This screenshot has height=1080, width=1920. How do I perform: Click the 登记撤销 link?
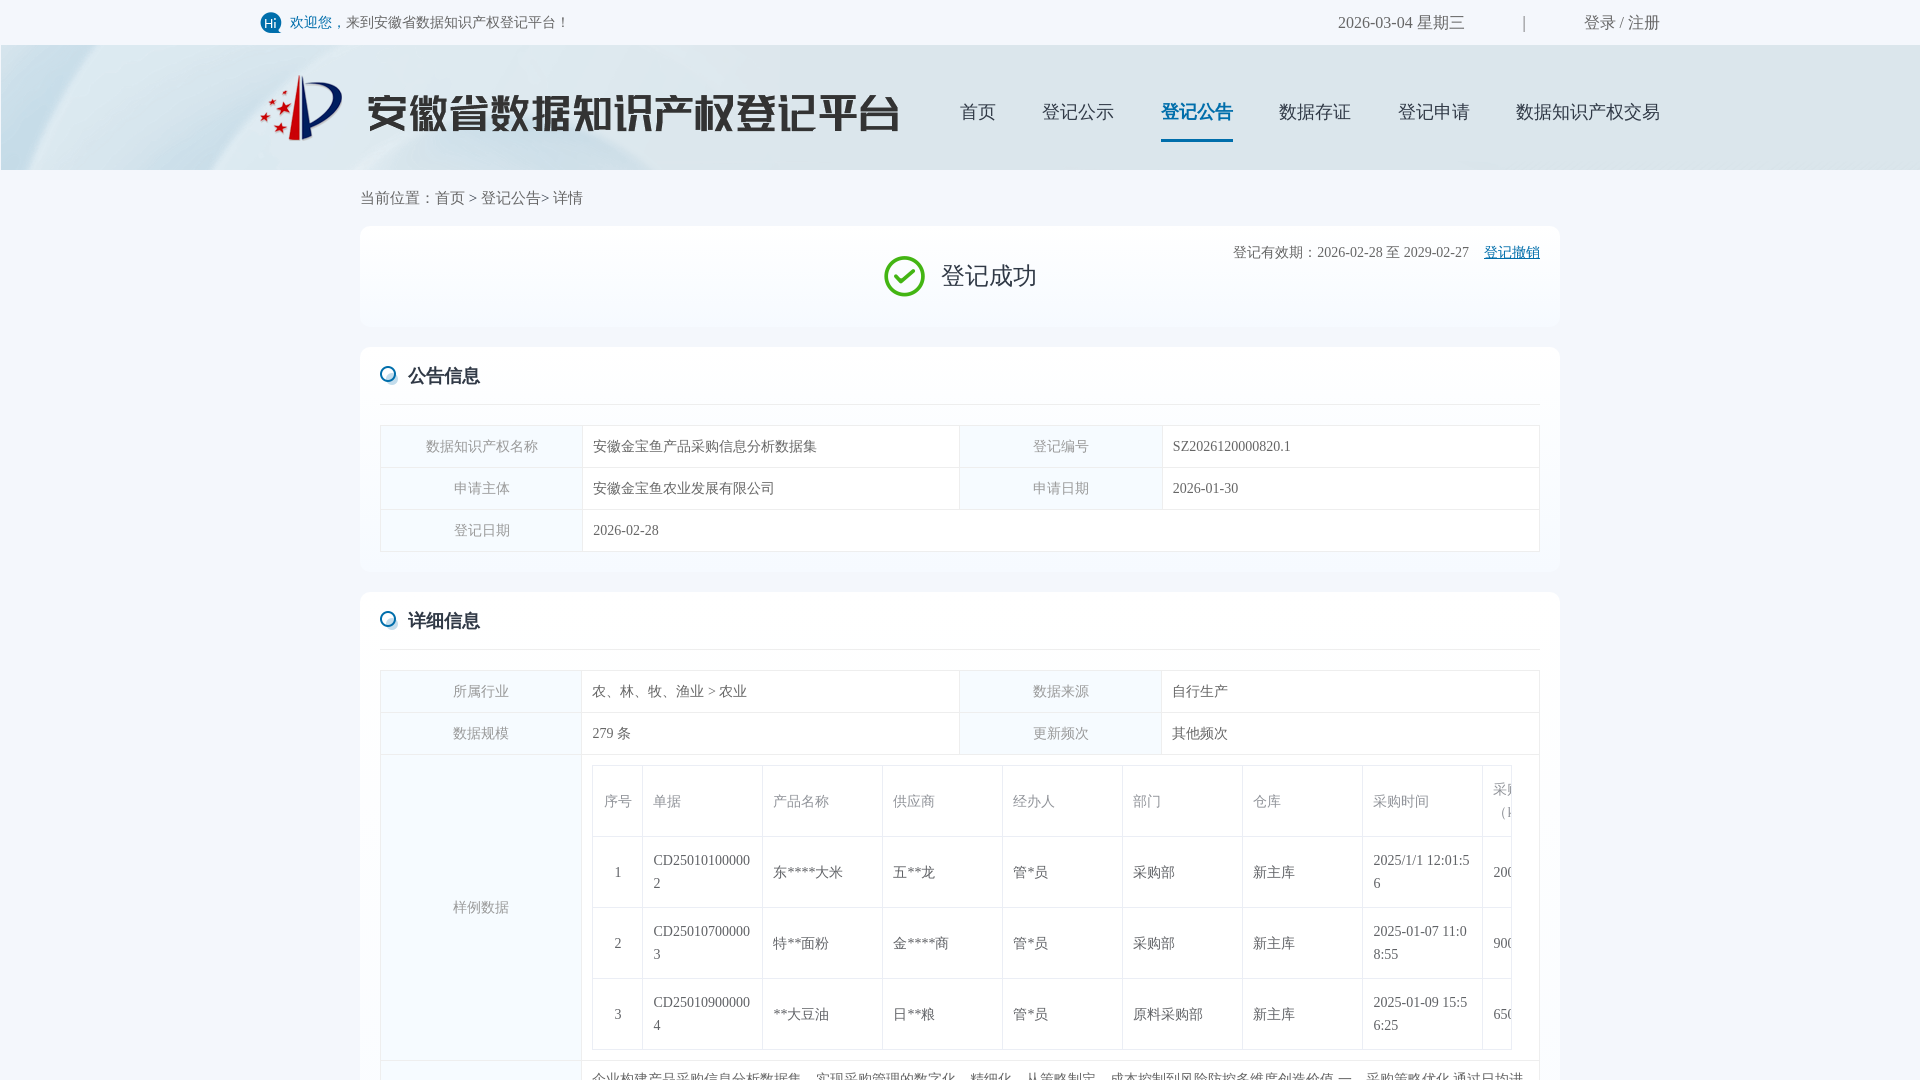tap(1512, 253)
